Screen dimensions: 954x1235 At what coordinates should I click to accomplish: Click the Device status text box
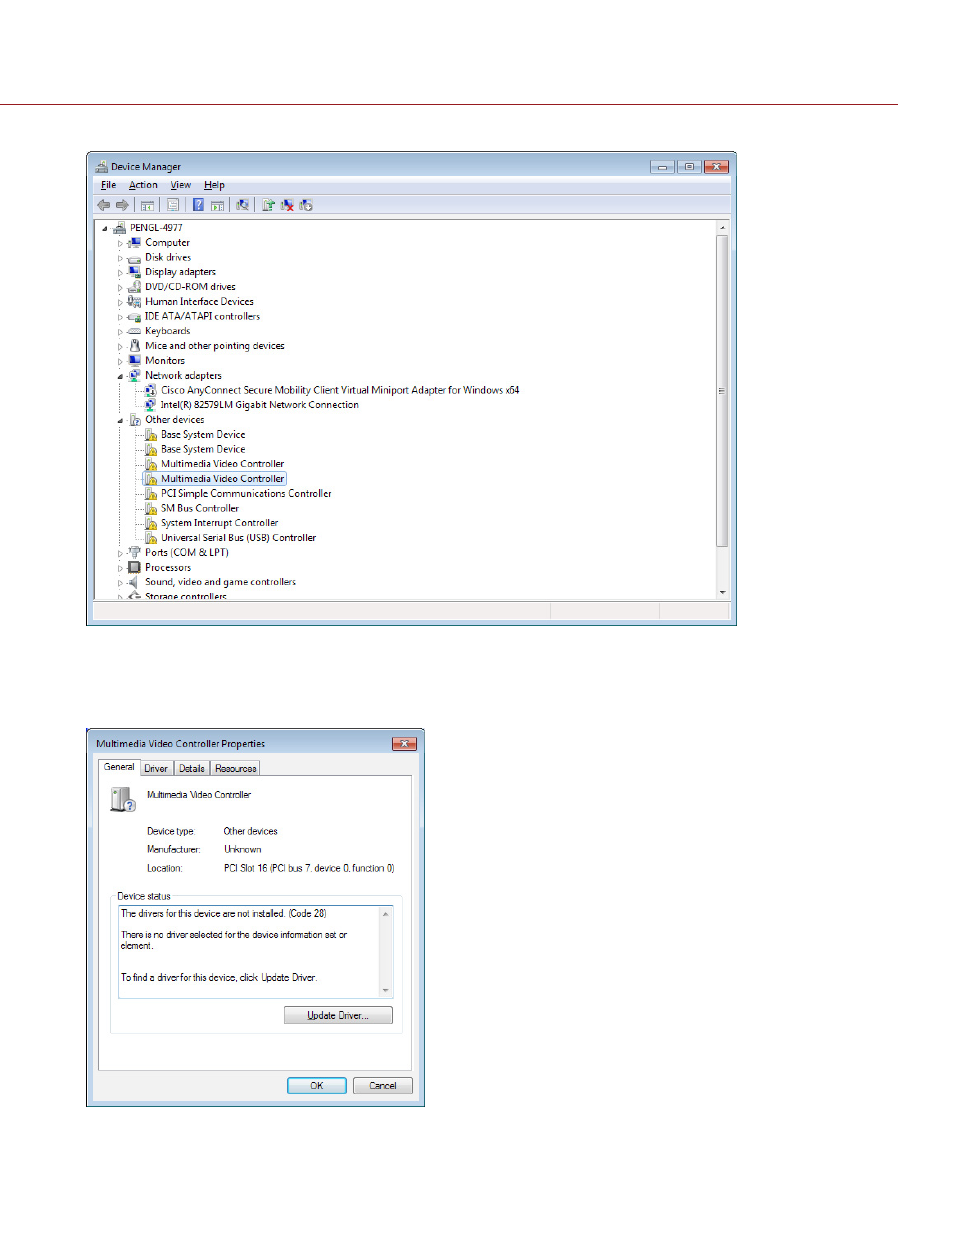coord(255,952)
